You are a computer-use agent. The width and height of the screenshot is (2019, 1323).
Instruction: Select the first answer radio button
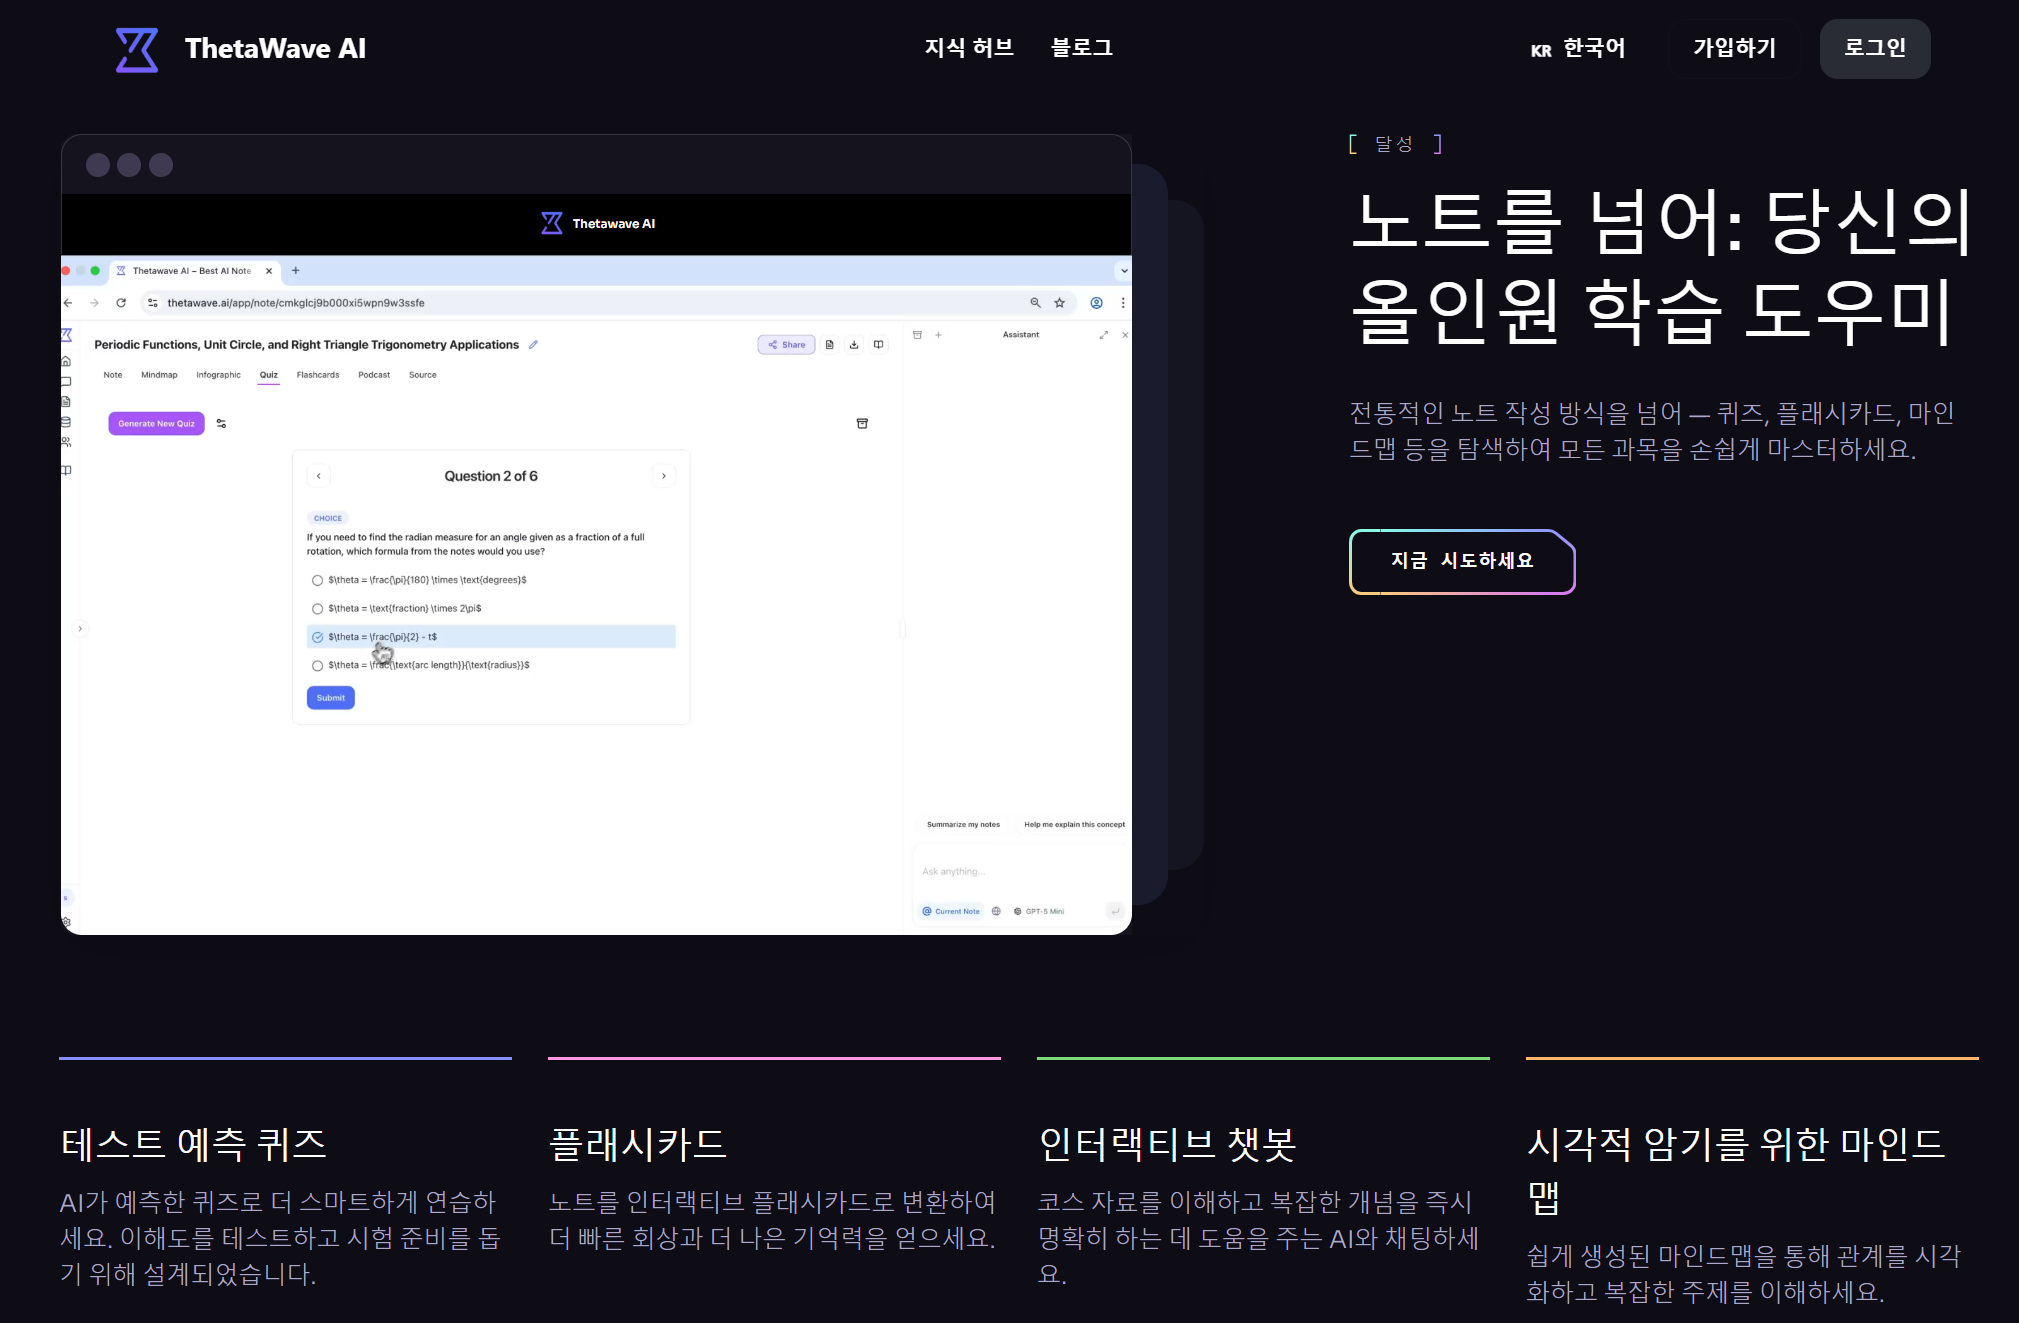pyautogui.click(x=317, y=580)
